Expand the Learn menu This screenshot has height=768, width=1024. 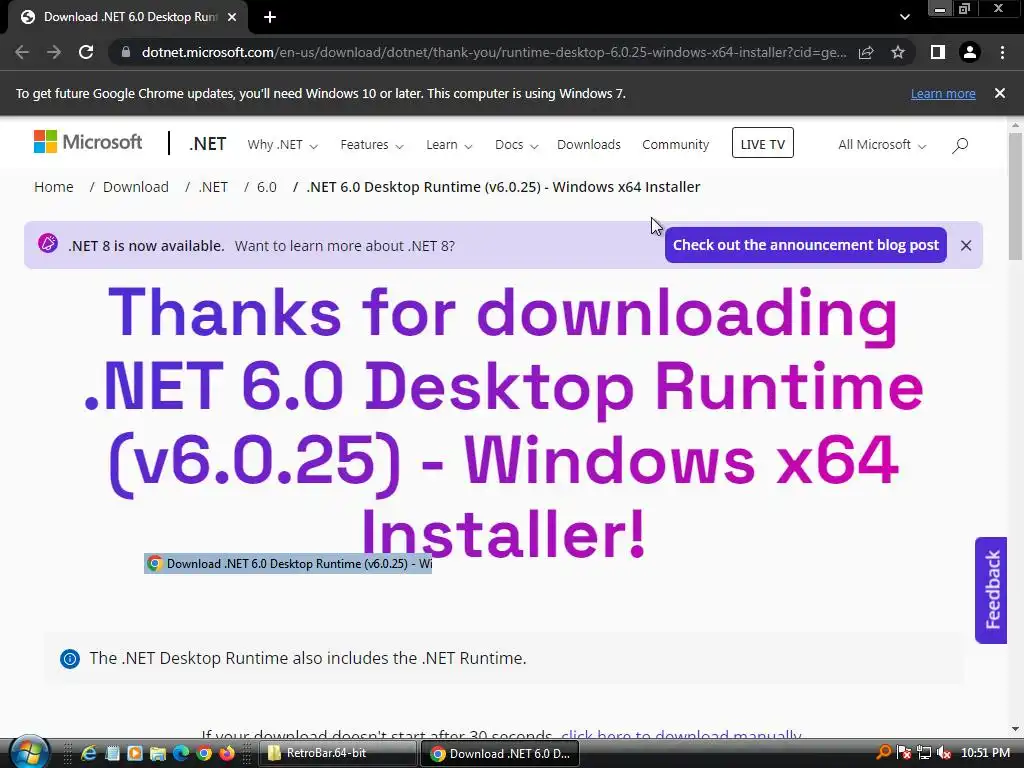pos(449,145)
